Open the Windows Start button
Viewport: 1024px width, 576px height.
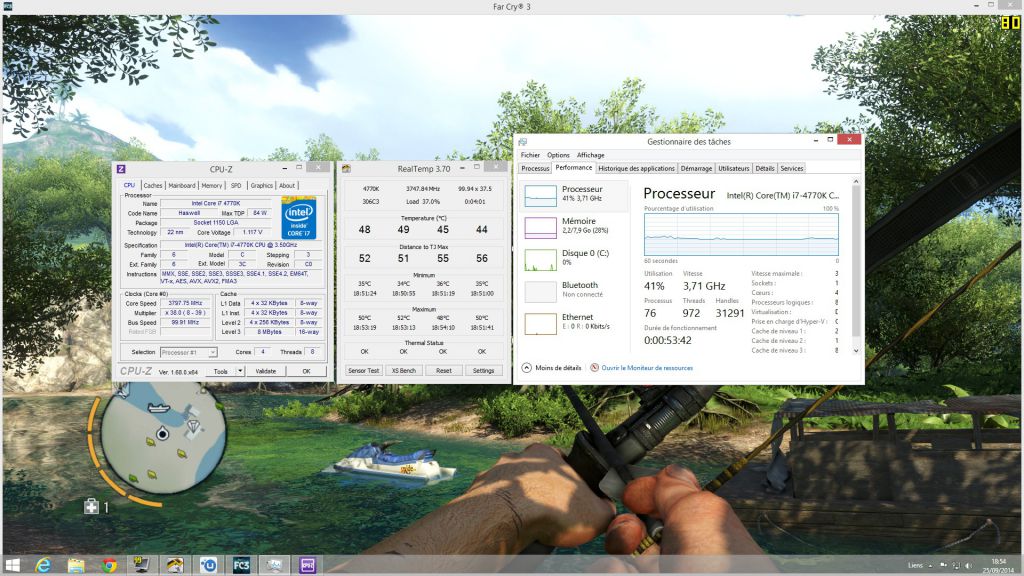coord(12,565)
